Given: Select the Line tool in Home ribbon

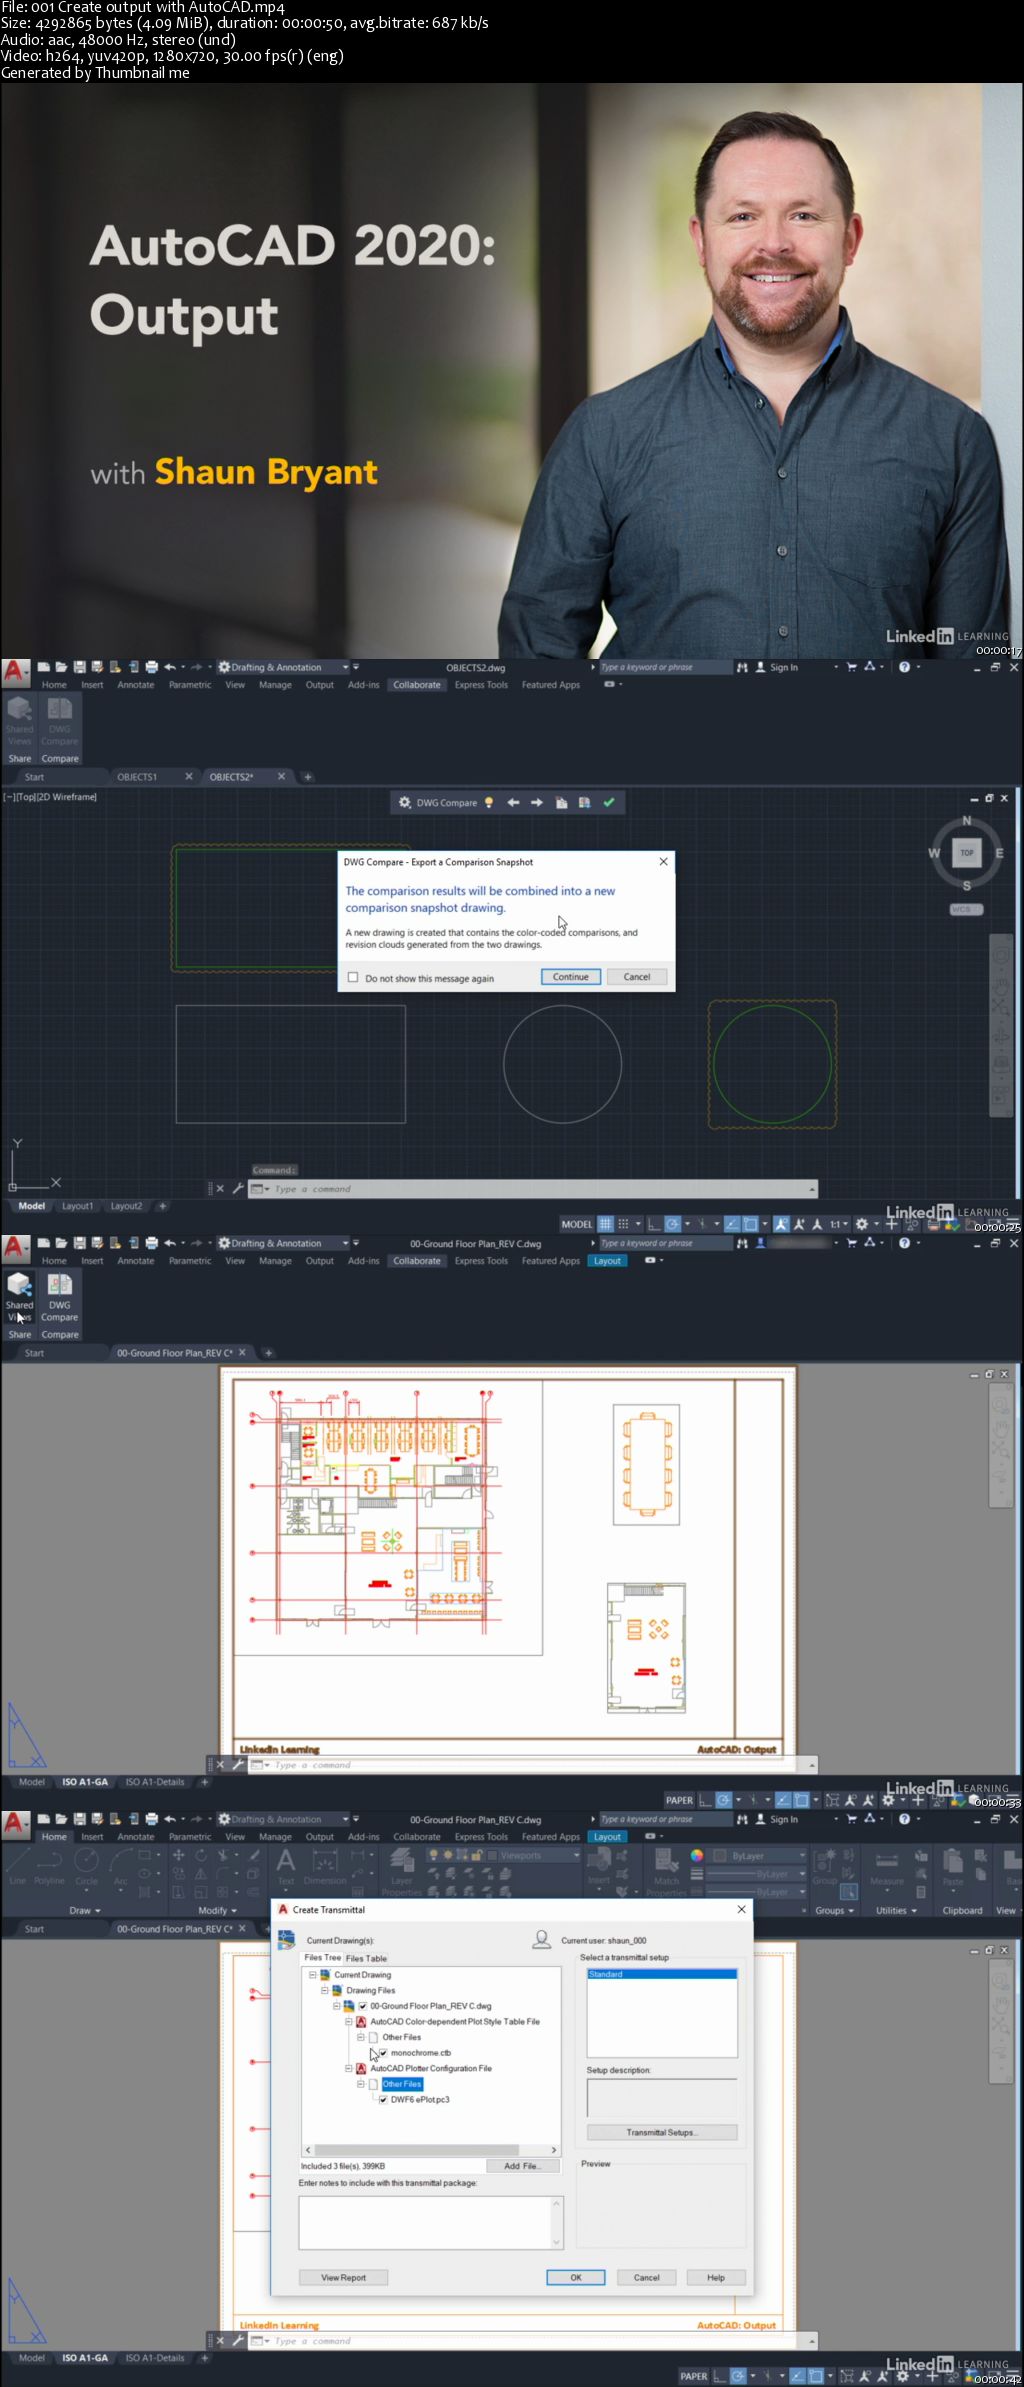Looking at the screenshot, I should click(x=18, y=1866).
